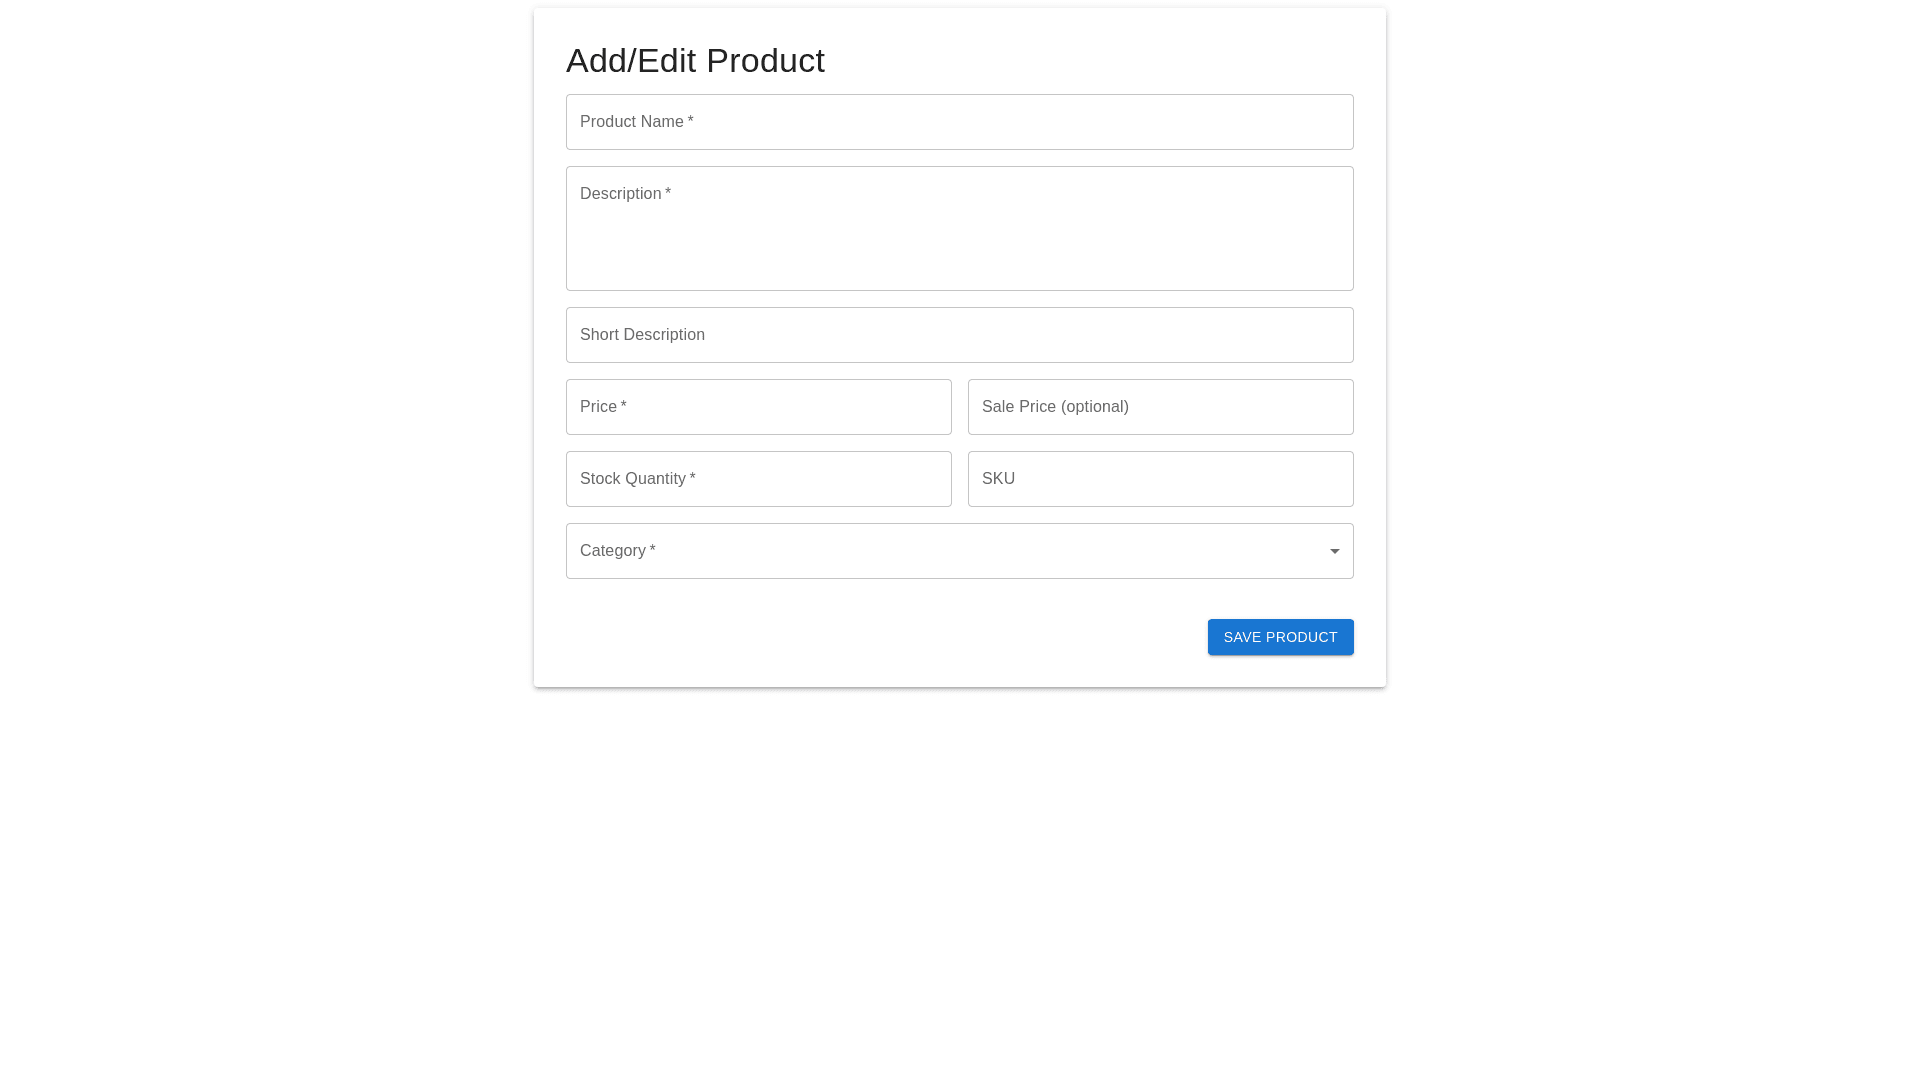Click the 'Category' label text

click(613, 551)
